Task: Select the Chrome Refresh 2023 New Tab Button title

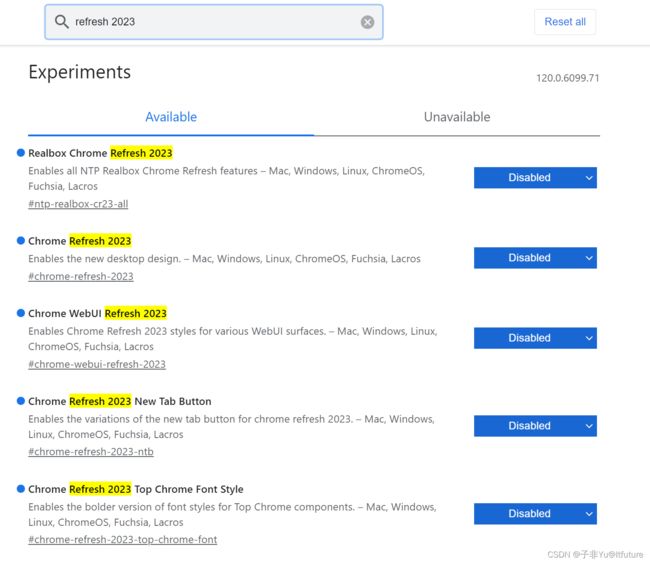Action: [x=120, y=401]
